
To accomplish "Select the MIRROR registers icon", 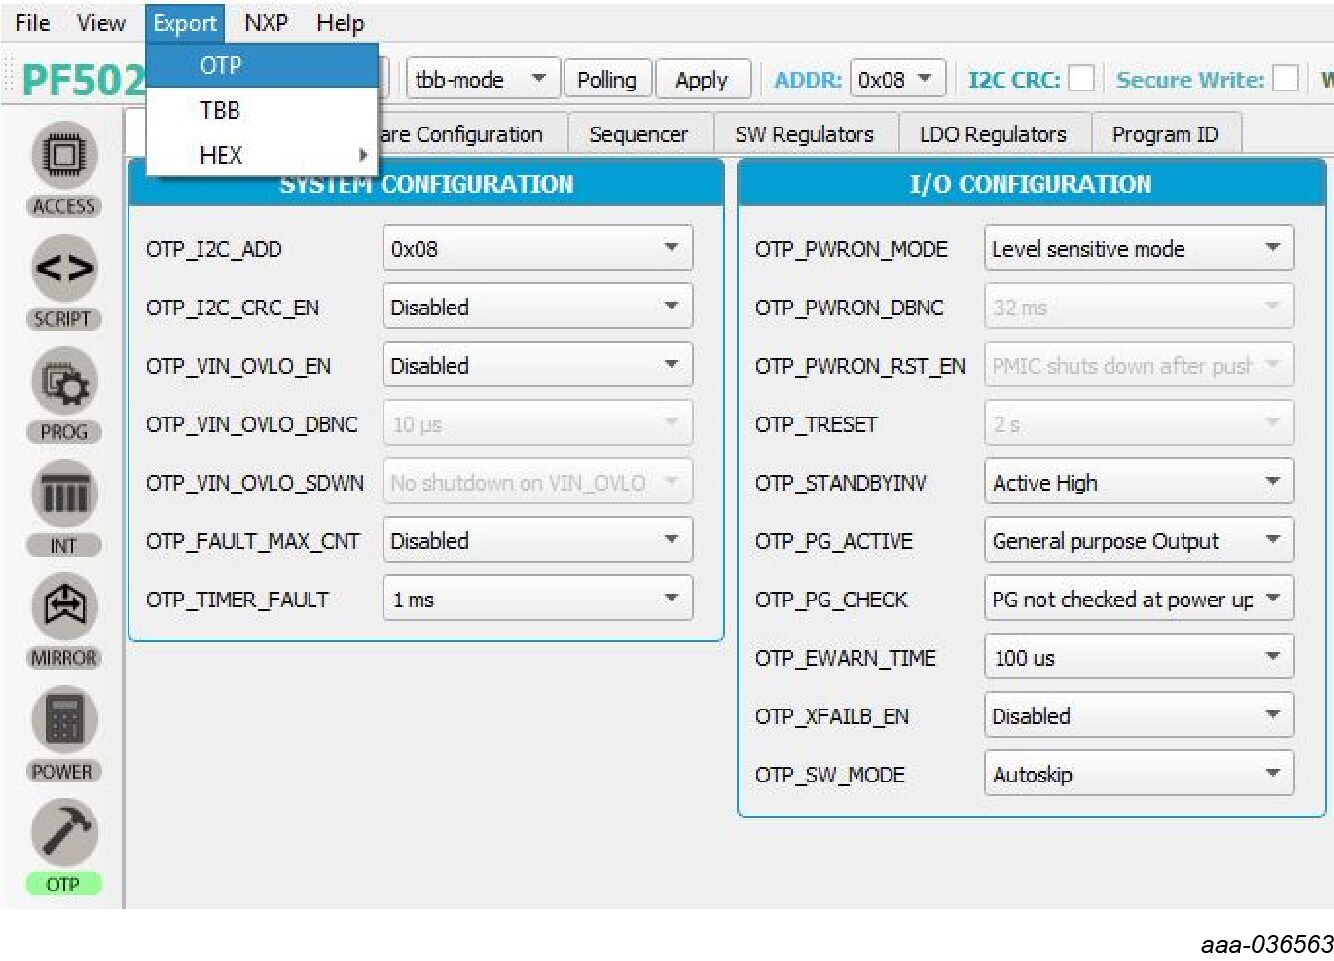I will 64,606.
